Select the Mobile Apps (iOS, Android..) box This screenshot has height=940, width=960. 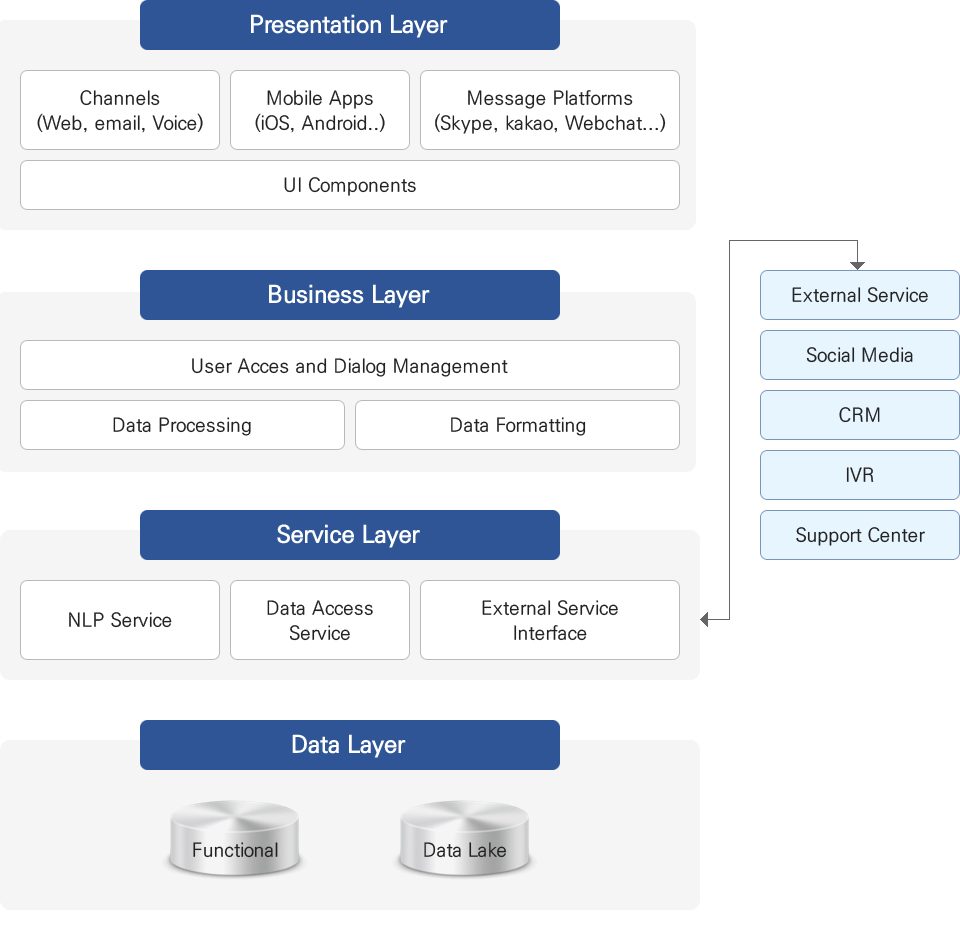click(320, 110)
